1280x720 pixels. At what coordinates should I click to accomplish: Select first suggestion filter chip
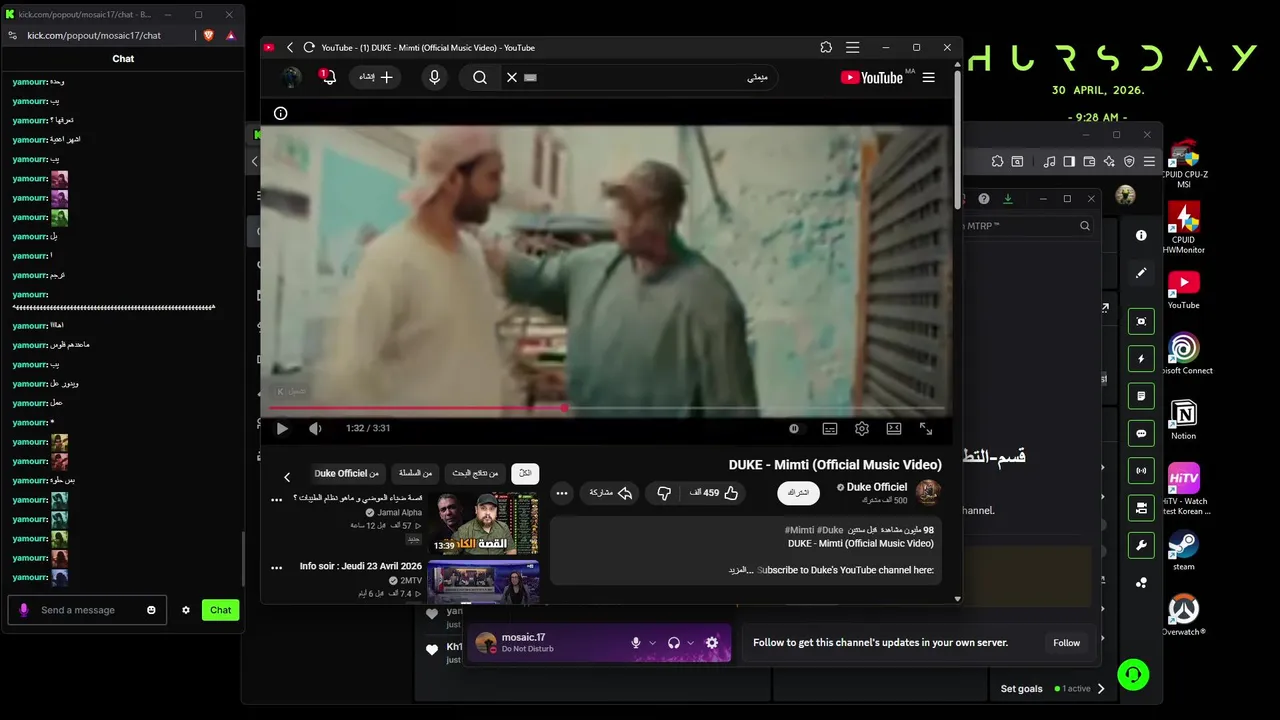click(x=525, y=473)
